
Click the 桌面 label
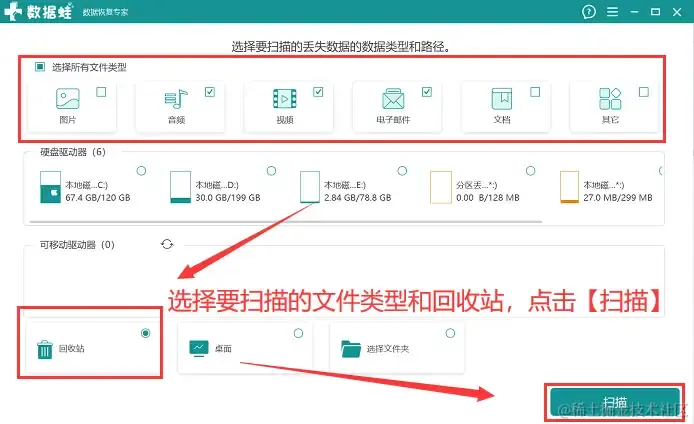coord(224,349)
